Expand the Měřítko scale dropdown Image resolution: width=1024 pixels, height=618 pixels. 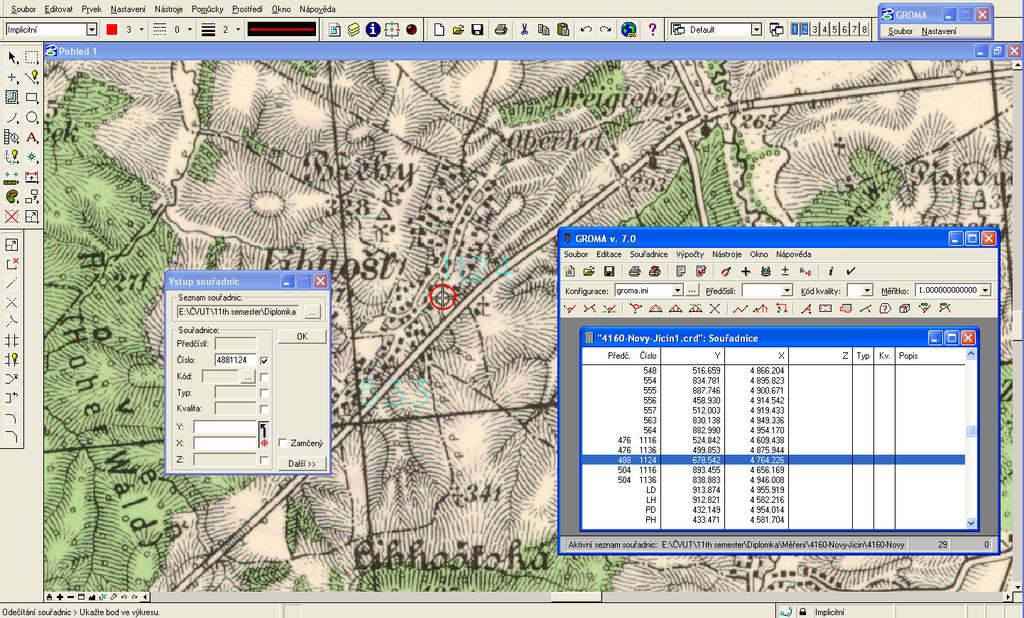[x=985, y=290]
